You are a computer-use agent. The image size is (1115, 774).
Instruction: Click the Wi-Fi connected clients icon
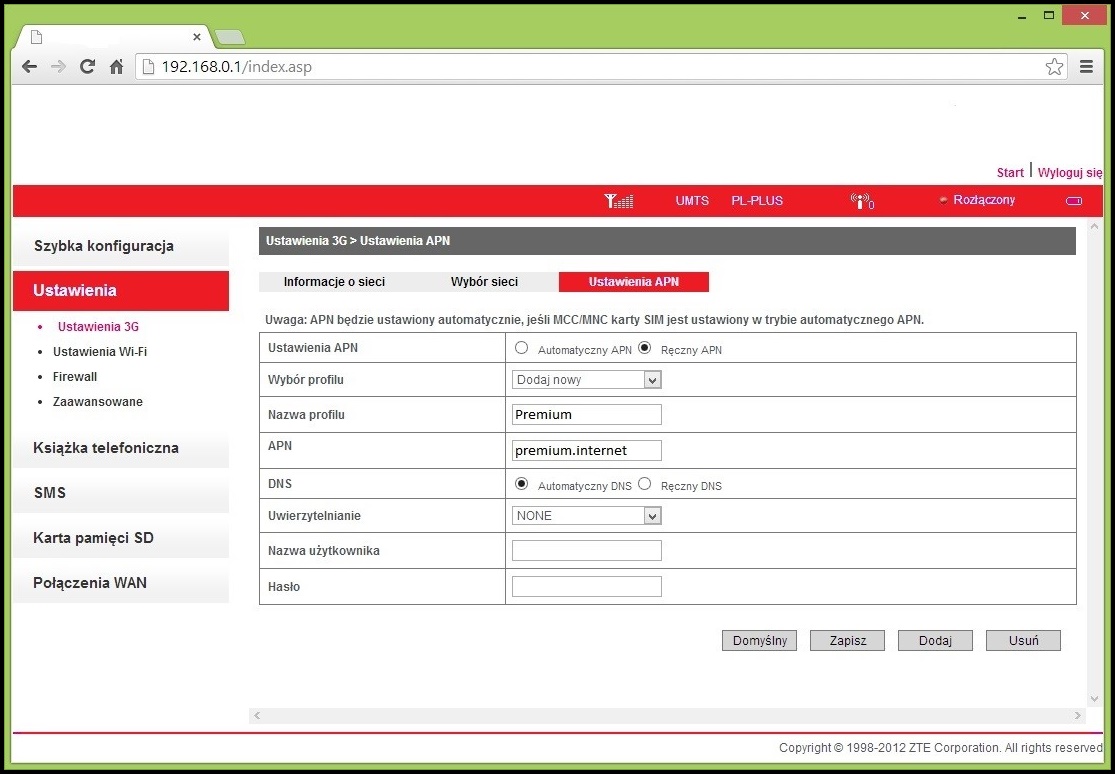coord(862,201)
